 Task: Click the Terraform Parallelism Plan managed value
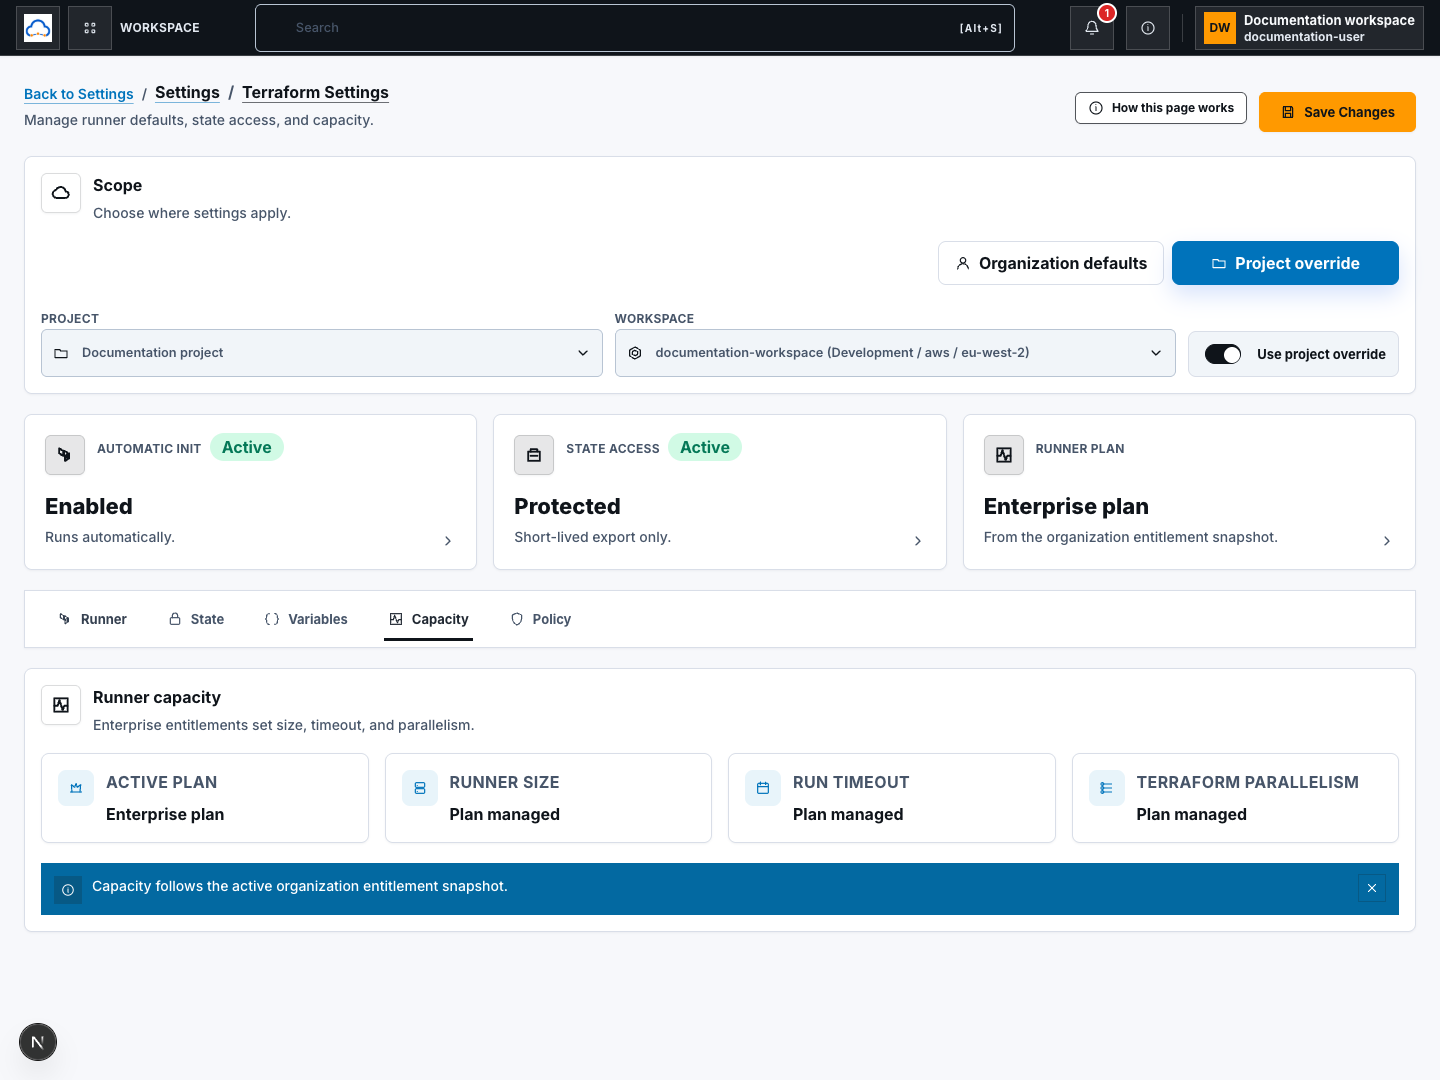[x=1191, y=814]
